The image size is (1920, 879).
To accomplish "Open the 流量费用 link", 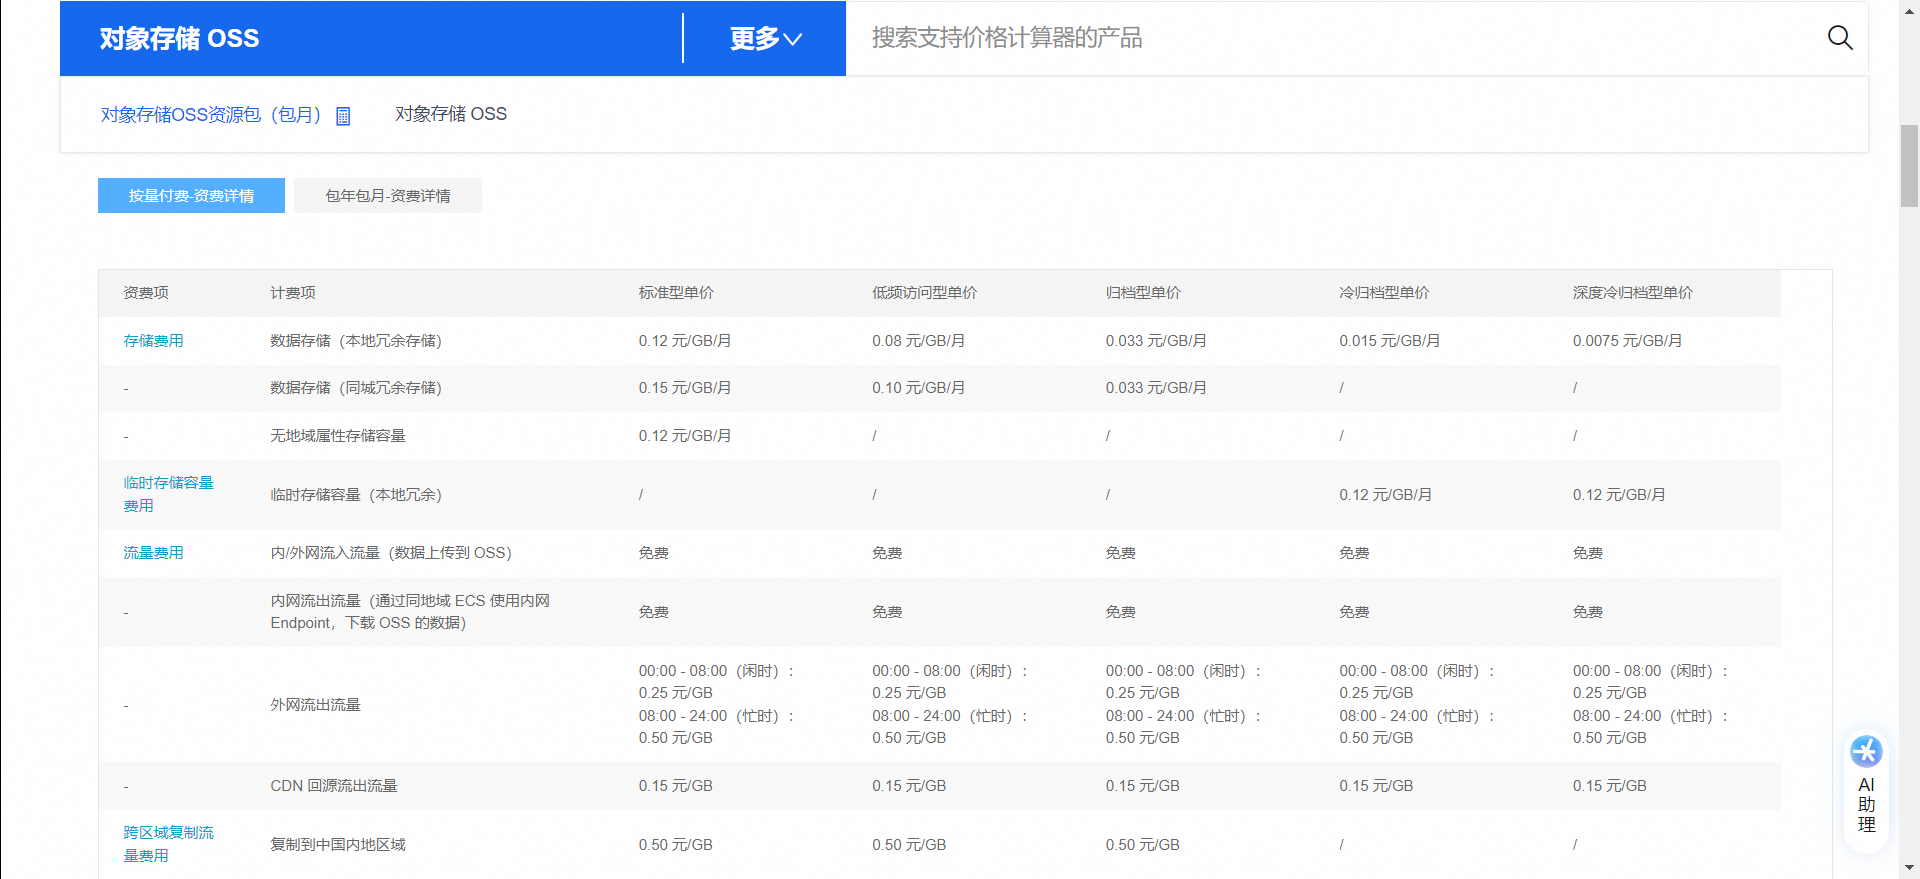I will click(153, 553).
